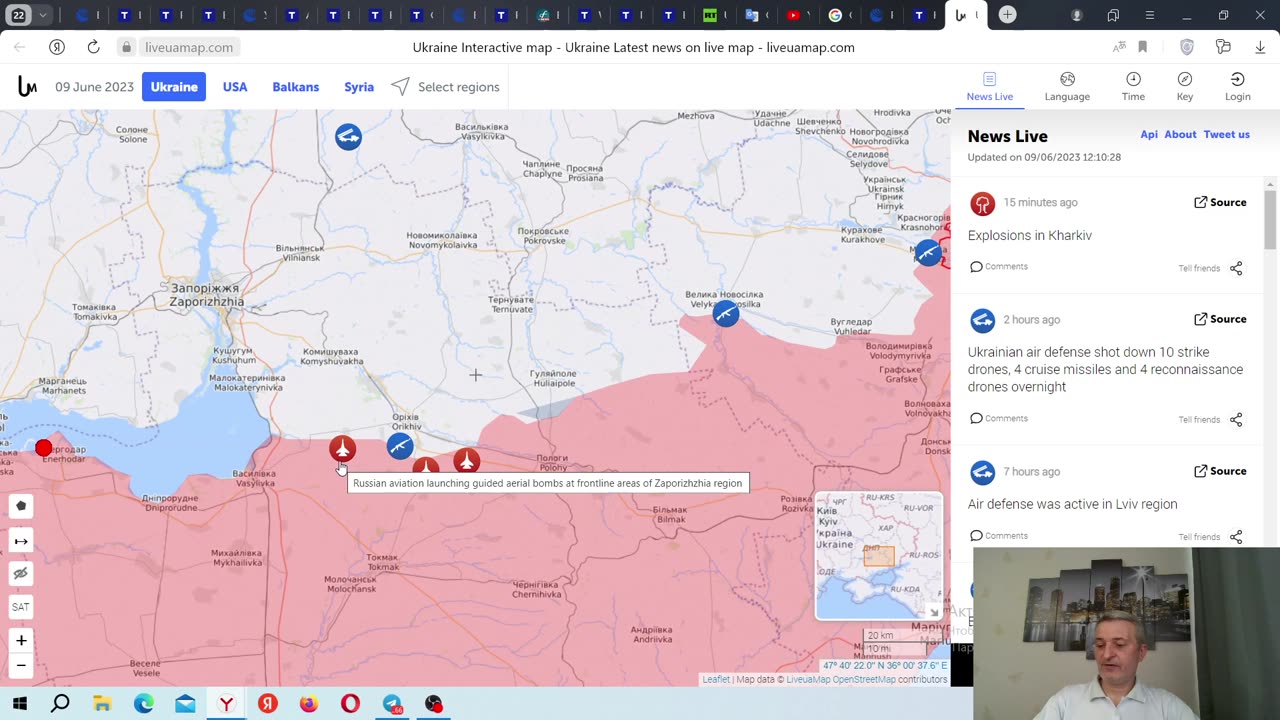Image resolution: width=1280 pixels, height=720 pixels.
Task: Open Source of Lviv region air defense news
Action: point(1220,471)
